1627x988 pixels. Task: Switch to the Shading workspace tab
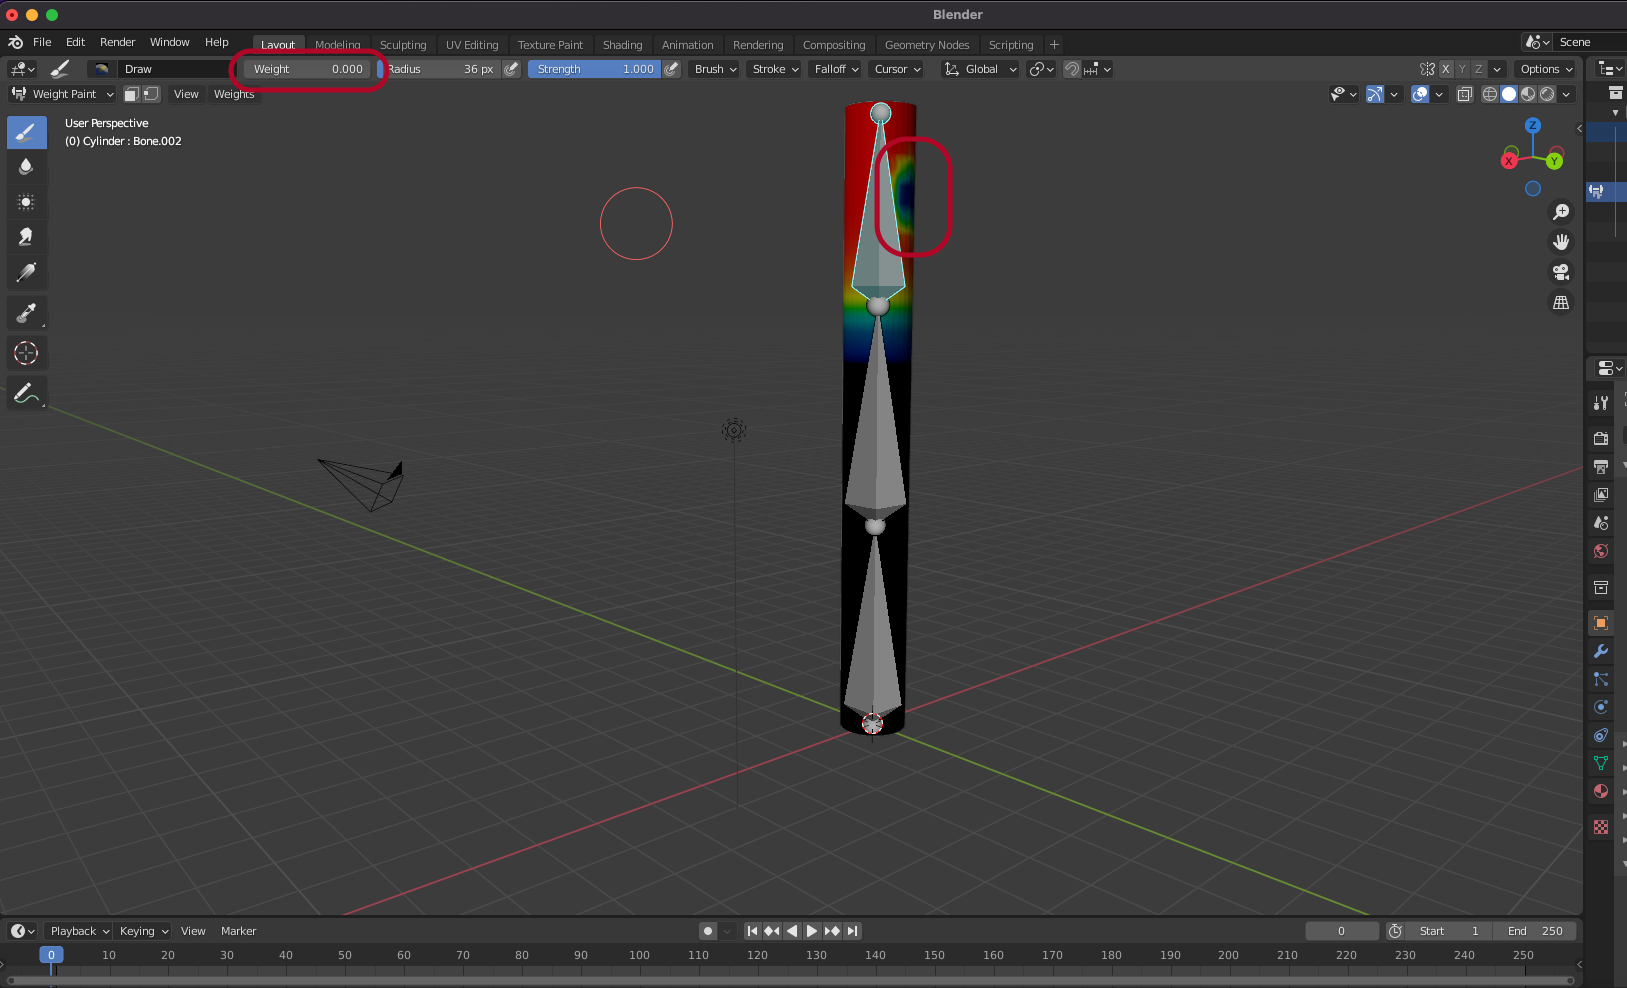tap(622, 45)
